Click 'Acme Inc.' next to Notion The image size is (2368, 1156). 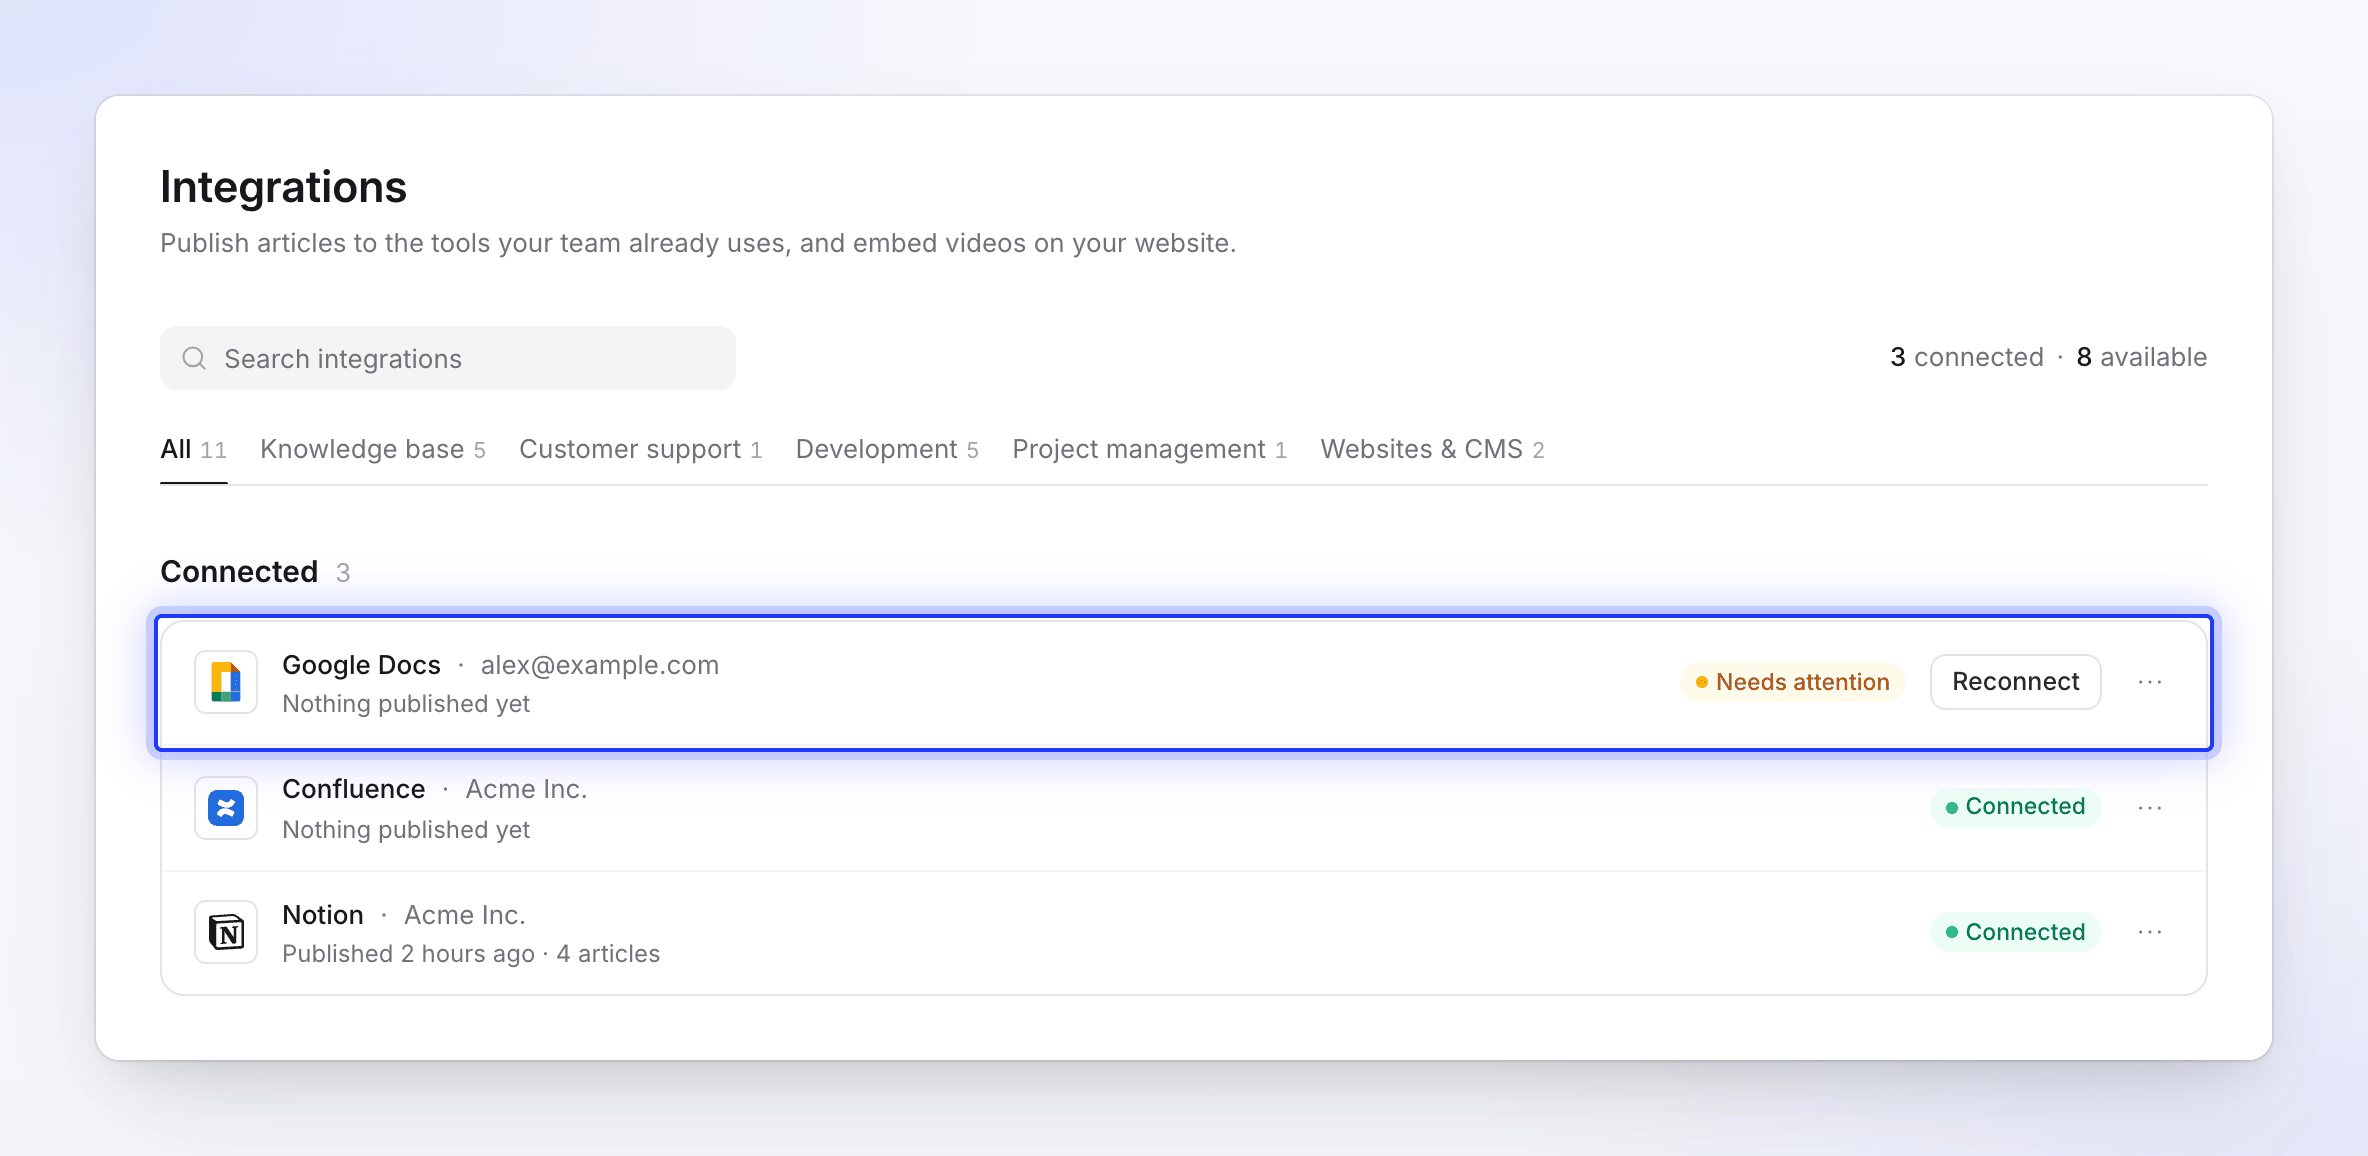pyautogui.click(x=465, y=915)
